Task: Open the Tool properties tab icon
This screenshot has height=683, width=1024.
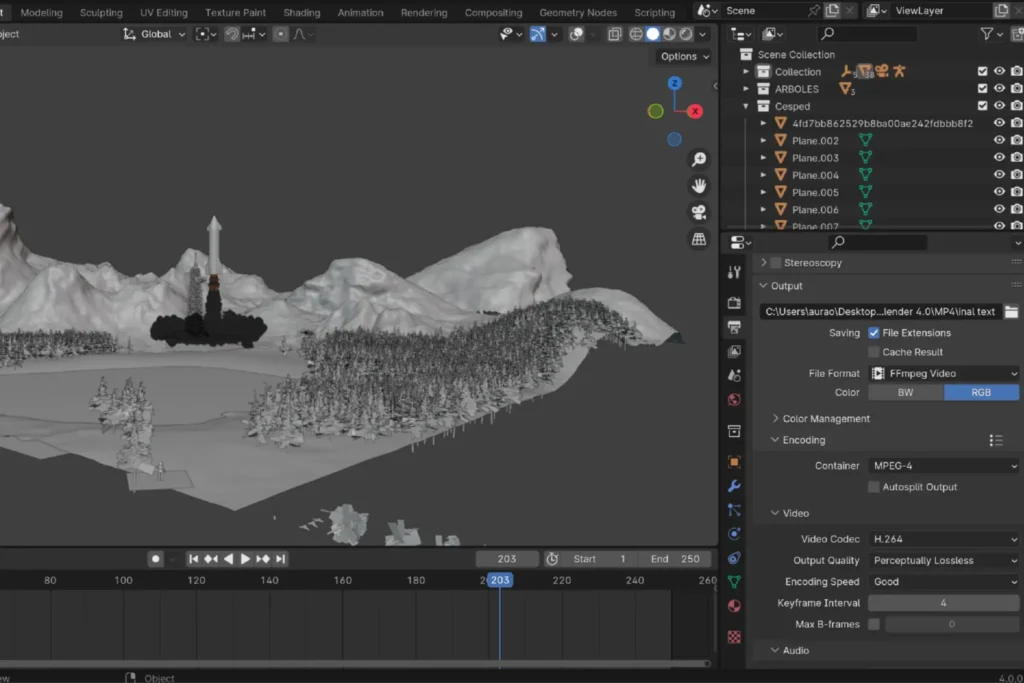Action: [734, 272]
